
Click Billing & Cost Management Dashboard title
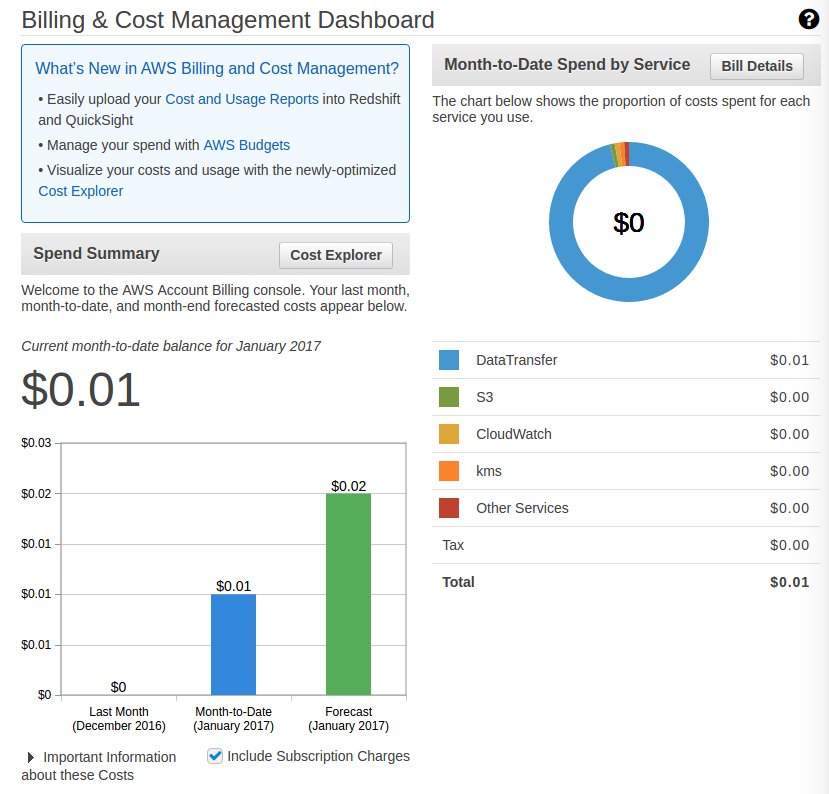click(228, 20)
